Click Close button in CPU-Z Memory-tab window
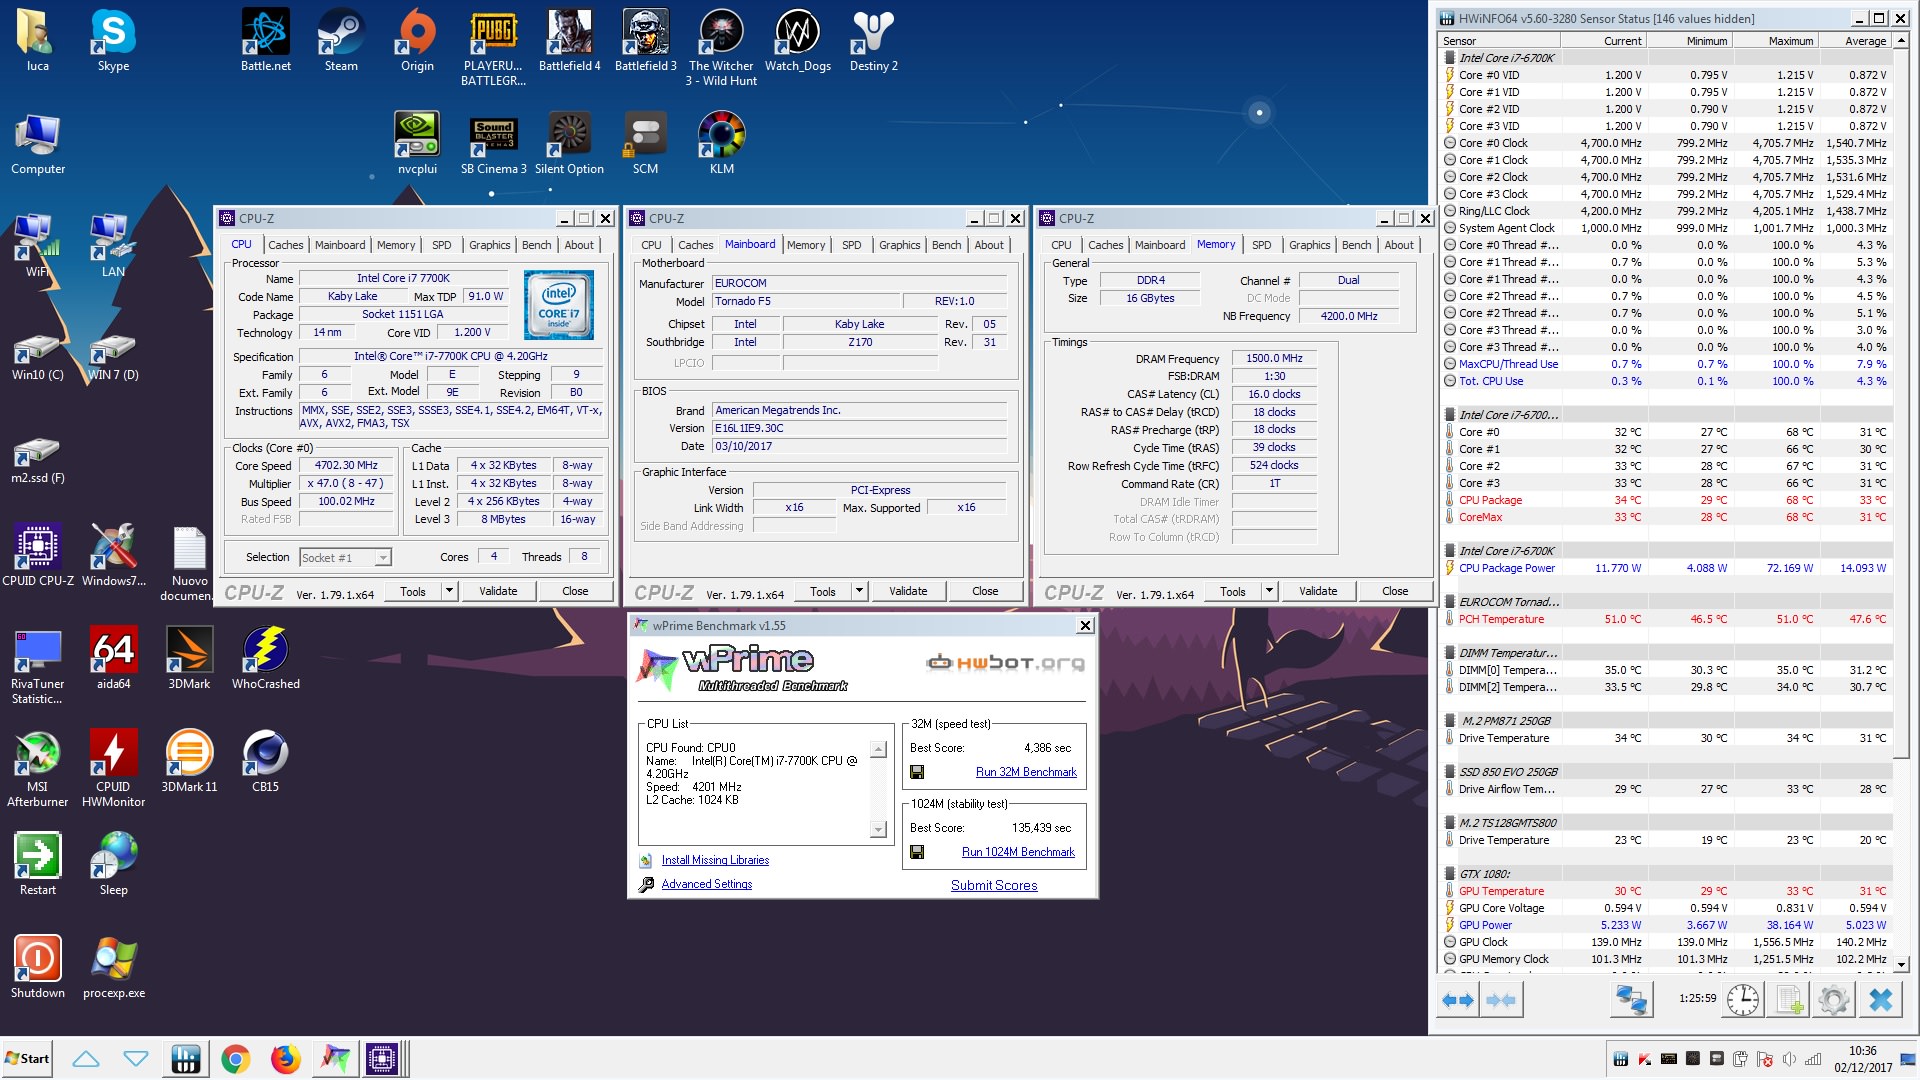 click(1395, 591)
